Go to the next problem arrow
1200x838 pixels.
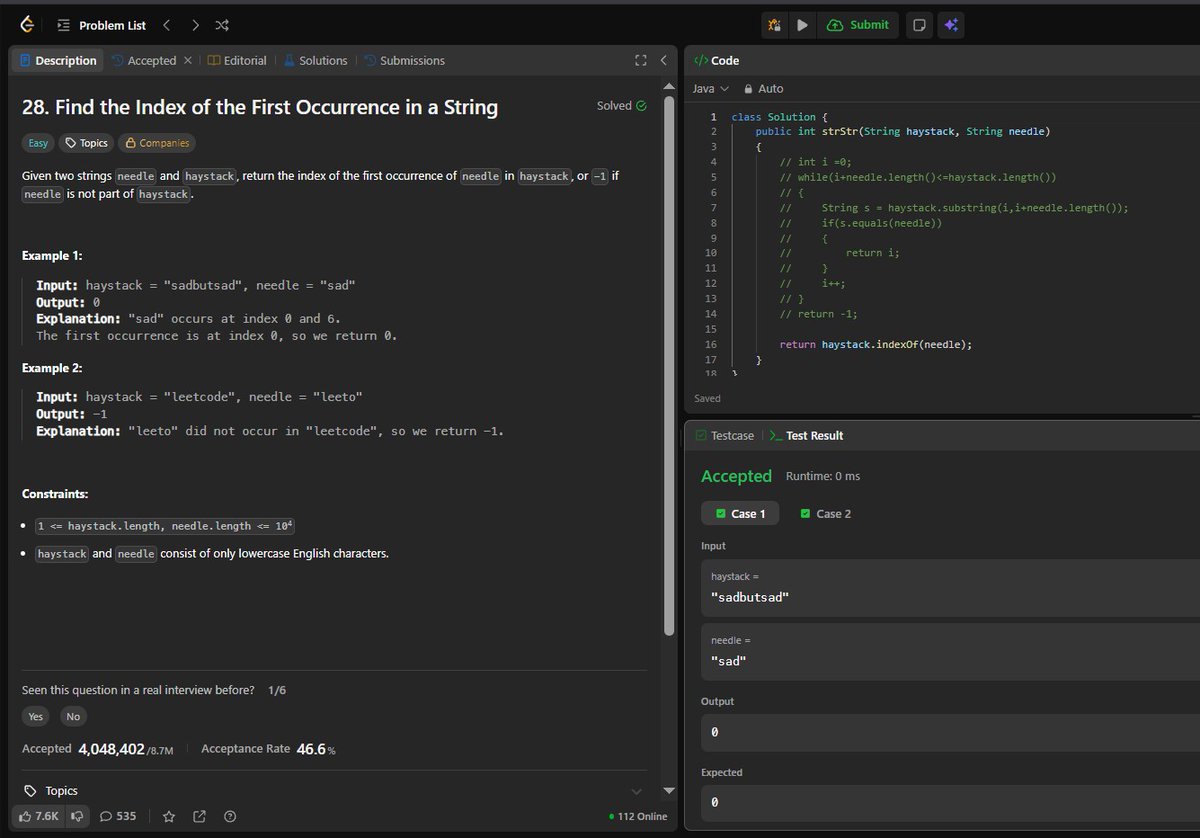[195, 25]
